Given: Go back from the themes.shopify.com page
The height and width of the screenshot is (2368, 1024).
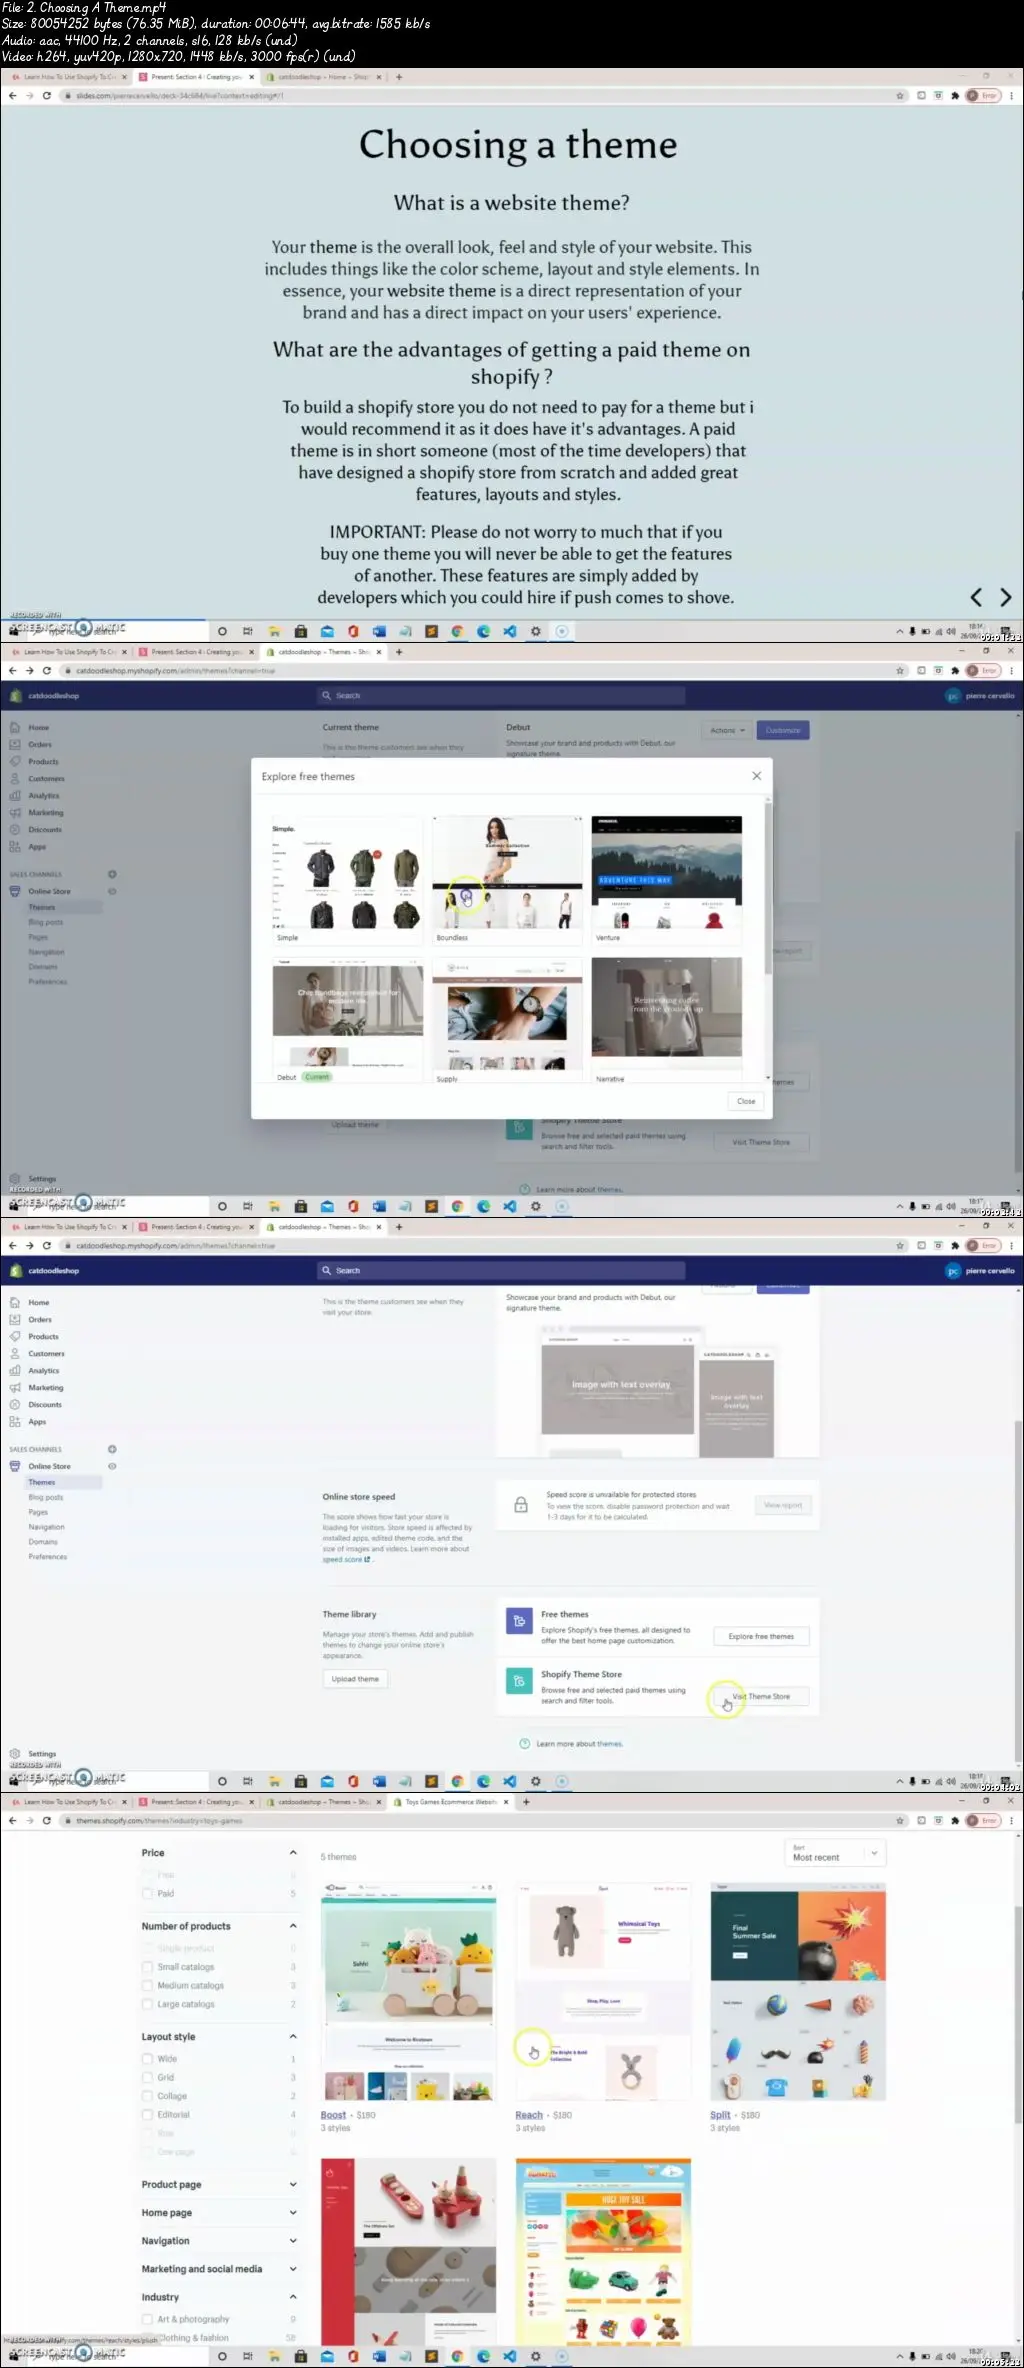Looking at the screenshot, I should click(x=12, y=1820).
